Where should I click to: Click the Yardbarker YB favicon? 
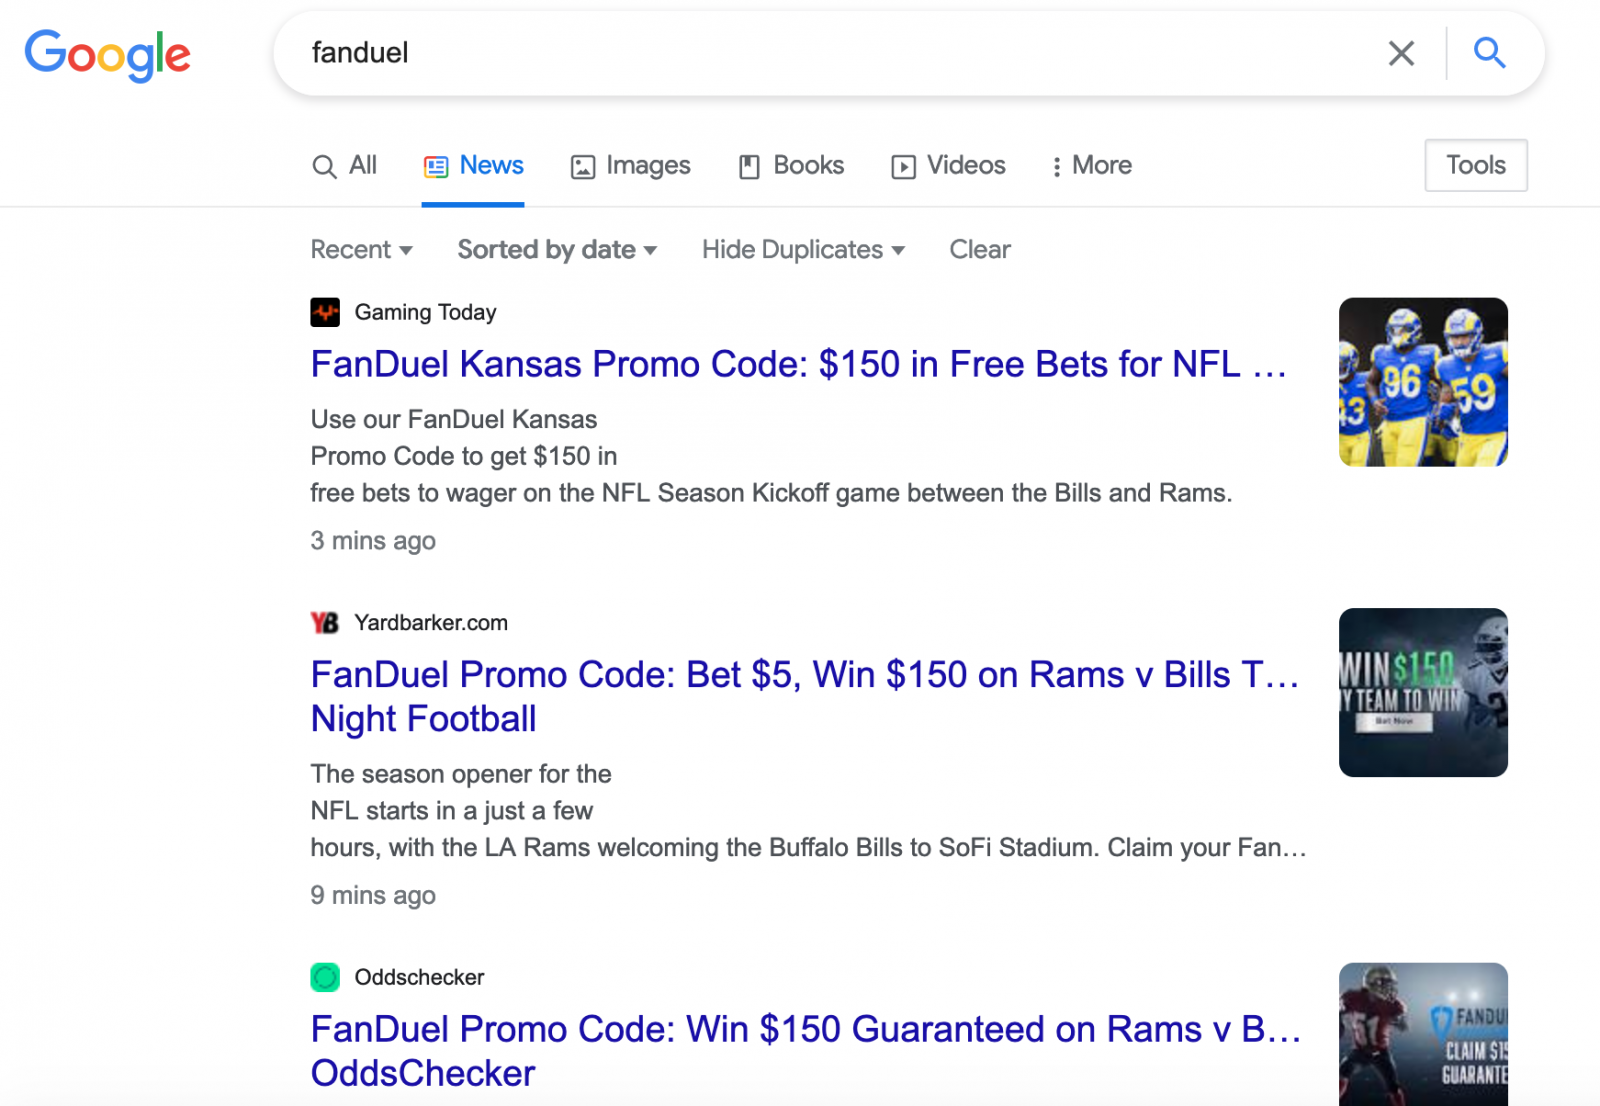325,623
